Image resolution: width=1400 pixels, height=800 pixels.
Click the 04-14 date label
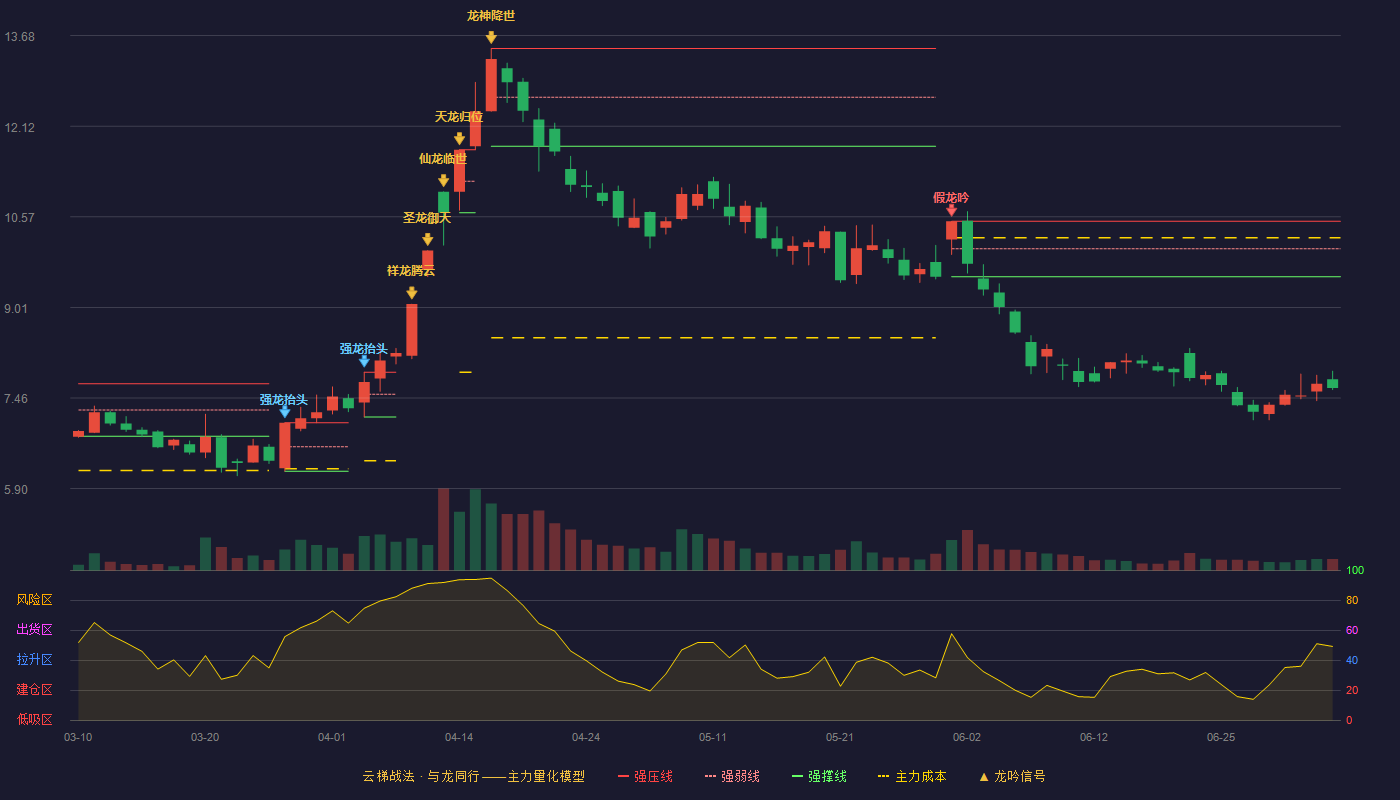click(459, 737)
